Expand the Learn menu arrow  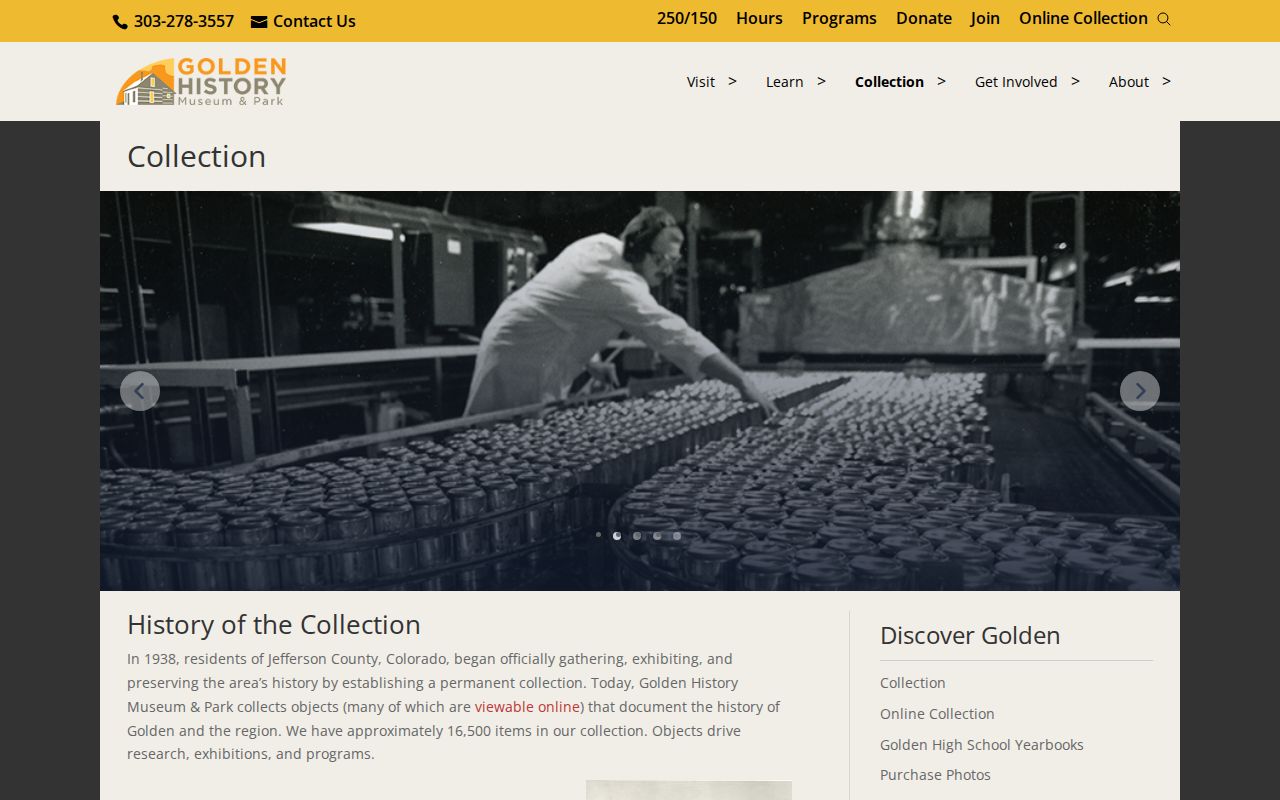(x=822, y=81)
